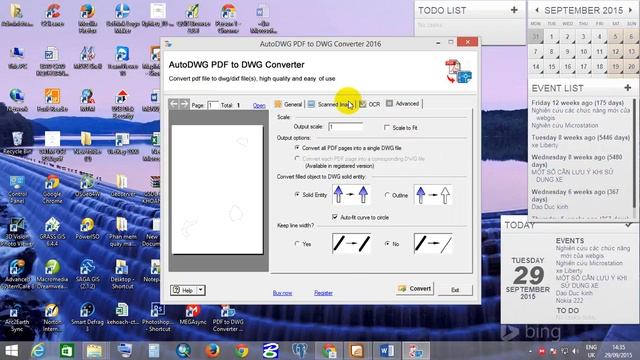Launch Advanced SystemCare shortcut

(17, 274)
